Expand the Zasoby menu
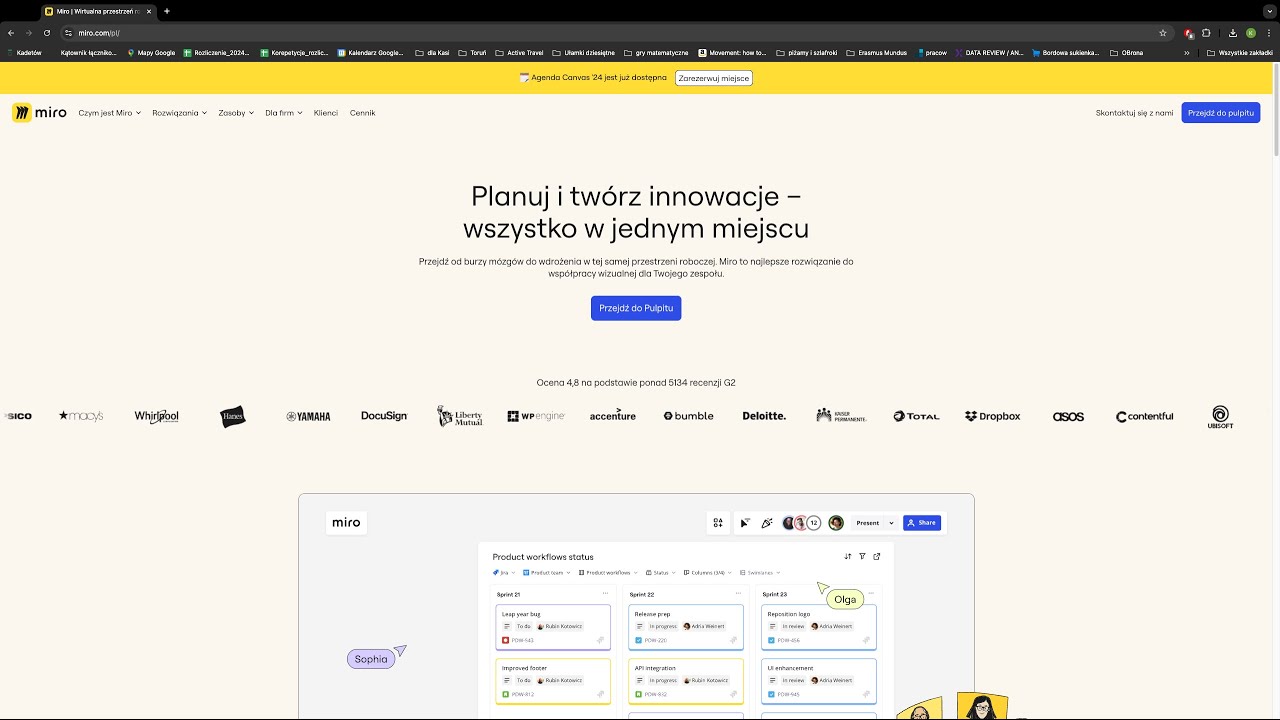This screenshot has height=720, width=1280. click(236, 113)
